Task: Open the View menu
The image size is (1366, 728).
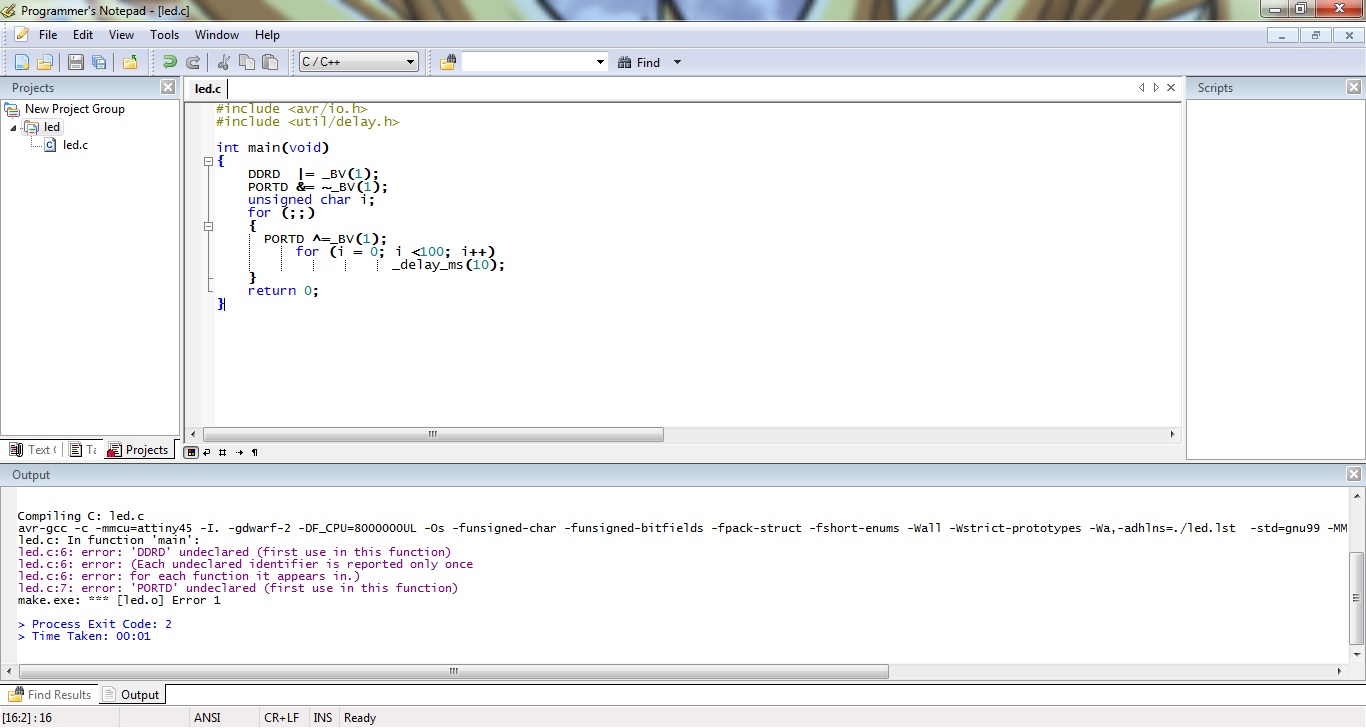Action: click(121, 35)
